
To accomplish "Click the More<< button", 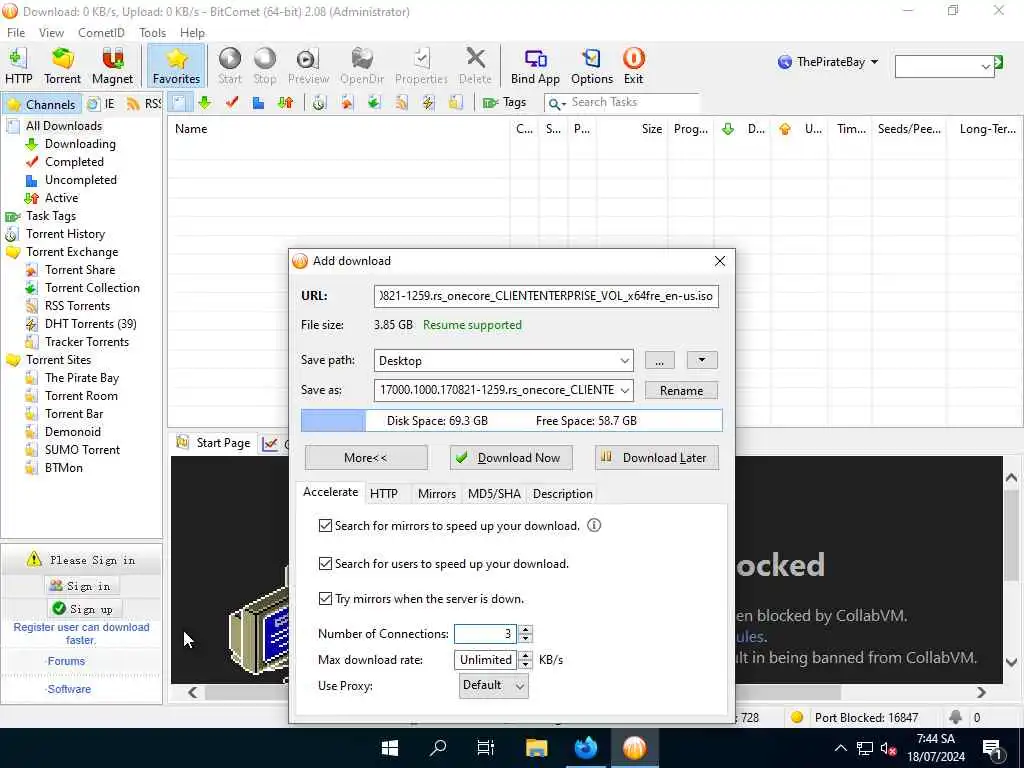I will point(366,458).
